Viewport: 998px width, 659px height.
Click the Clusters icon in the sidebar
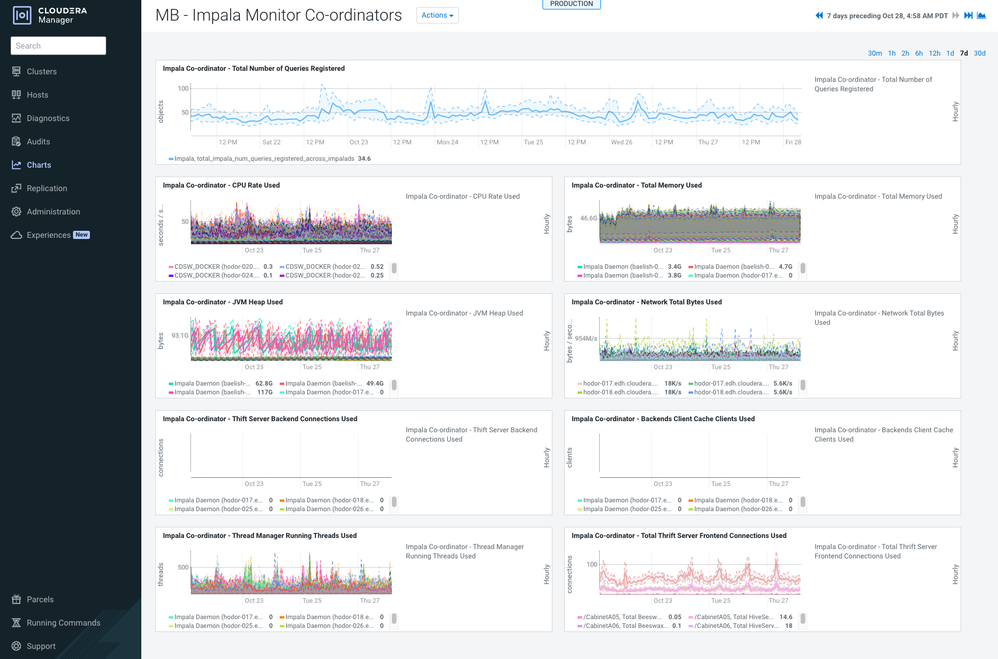point(17,71)
